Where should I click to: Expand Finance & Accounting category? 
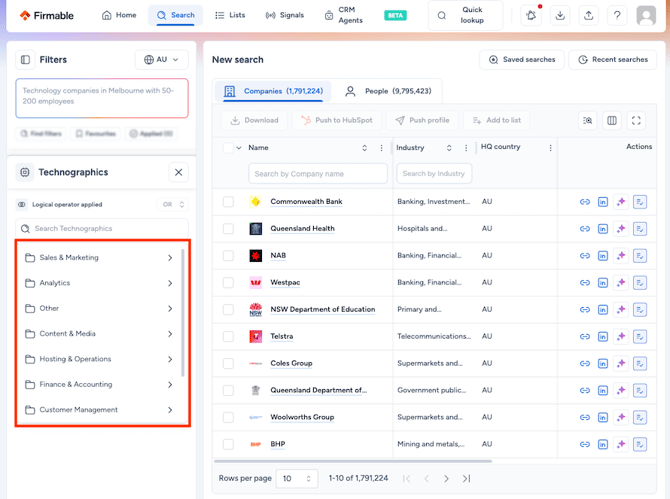(x=99, y=385)
